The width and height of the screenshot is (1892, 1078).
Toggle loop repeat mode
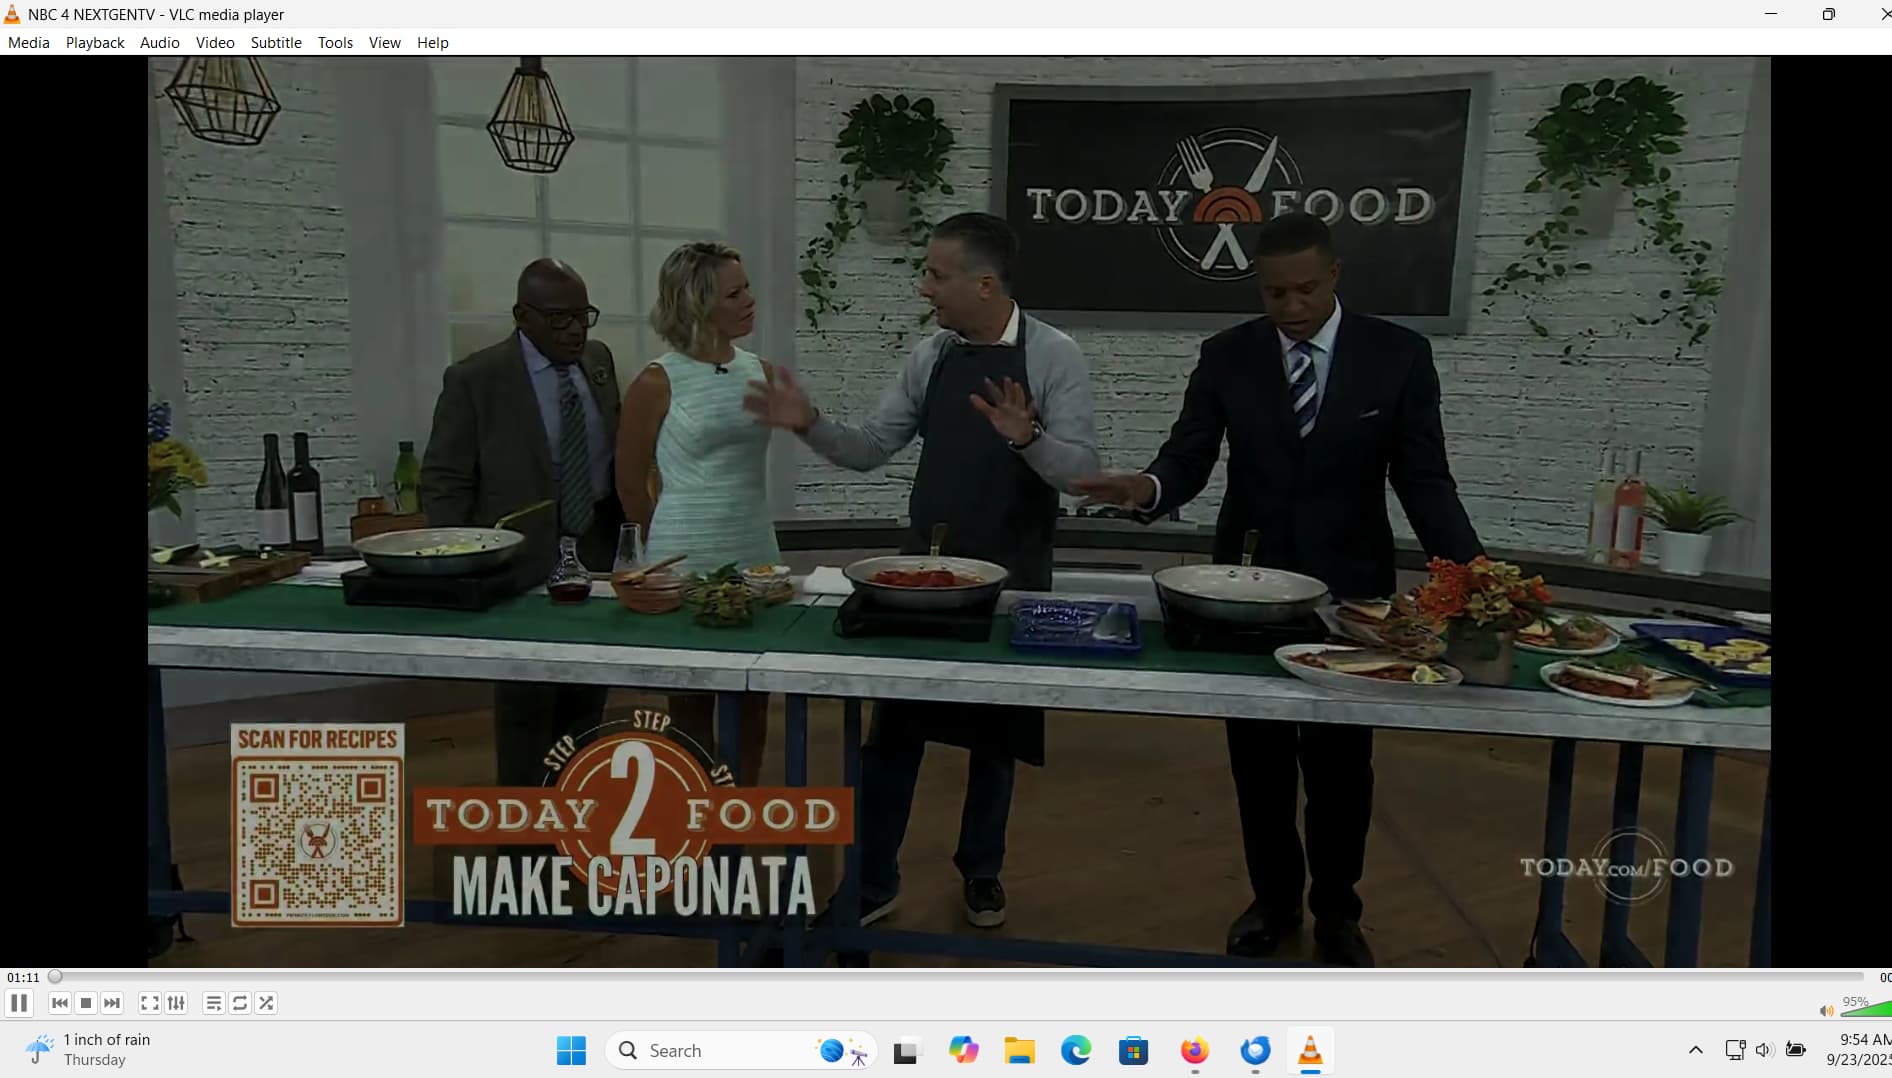point(240,1003)
